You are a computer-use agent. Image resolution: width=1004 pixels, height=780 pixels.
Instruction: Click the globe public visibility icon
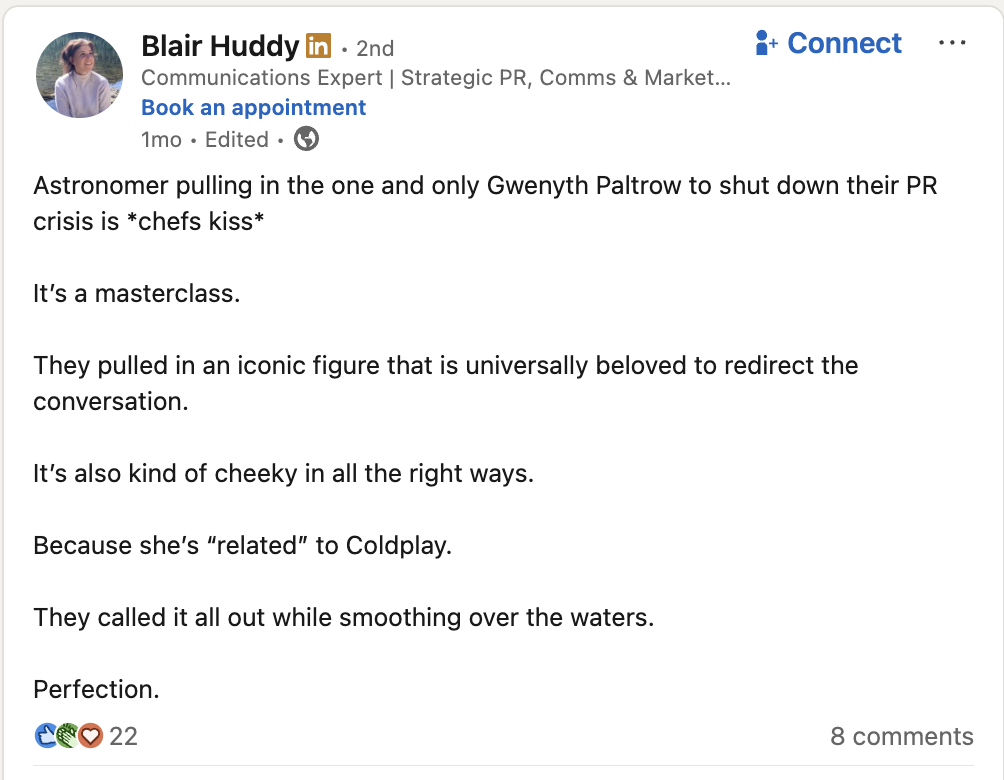[306, 140]
